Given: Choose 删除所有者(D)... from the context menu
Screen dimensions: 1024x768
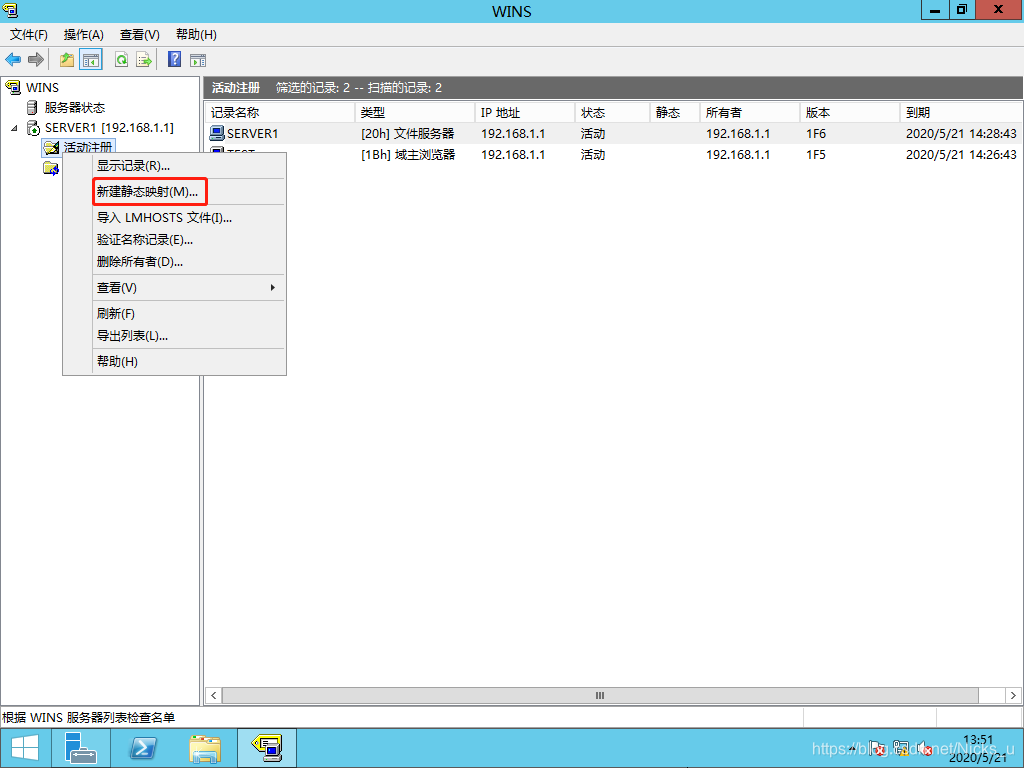Looking at the screenshot, I should pyautogui.click(x=188, y=262).
